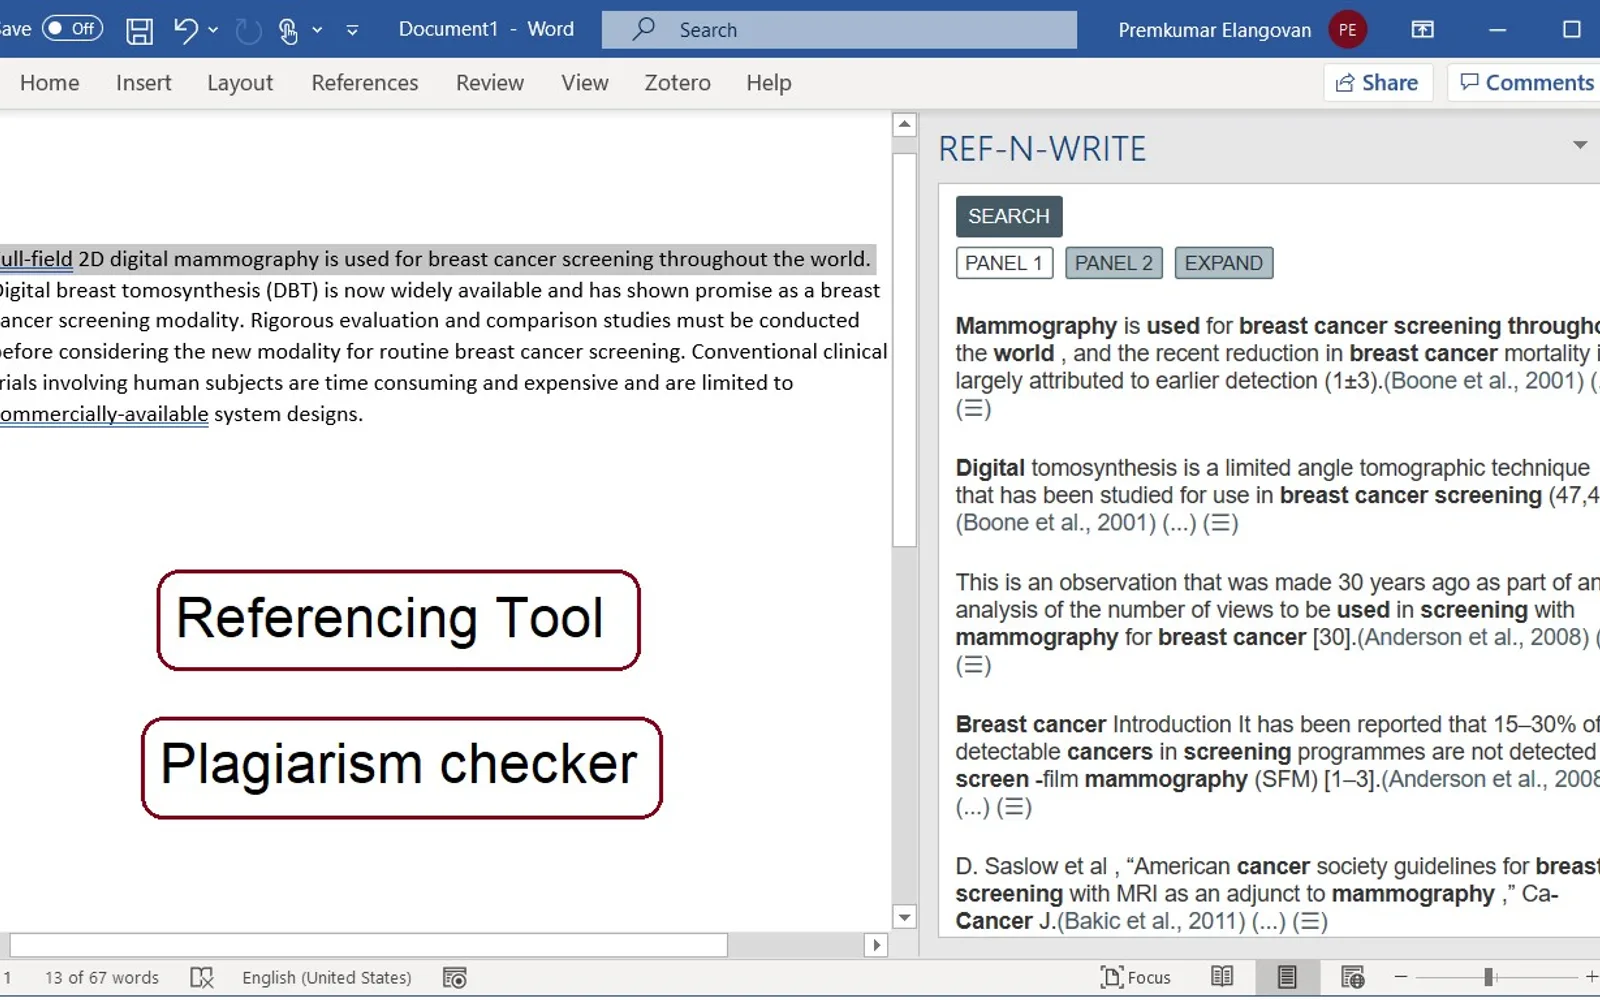The height and width of the screenshot is (1000, 1600).
Task: Open the PE account profile avatar
Action: (1347, 30)
